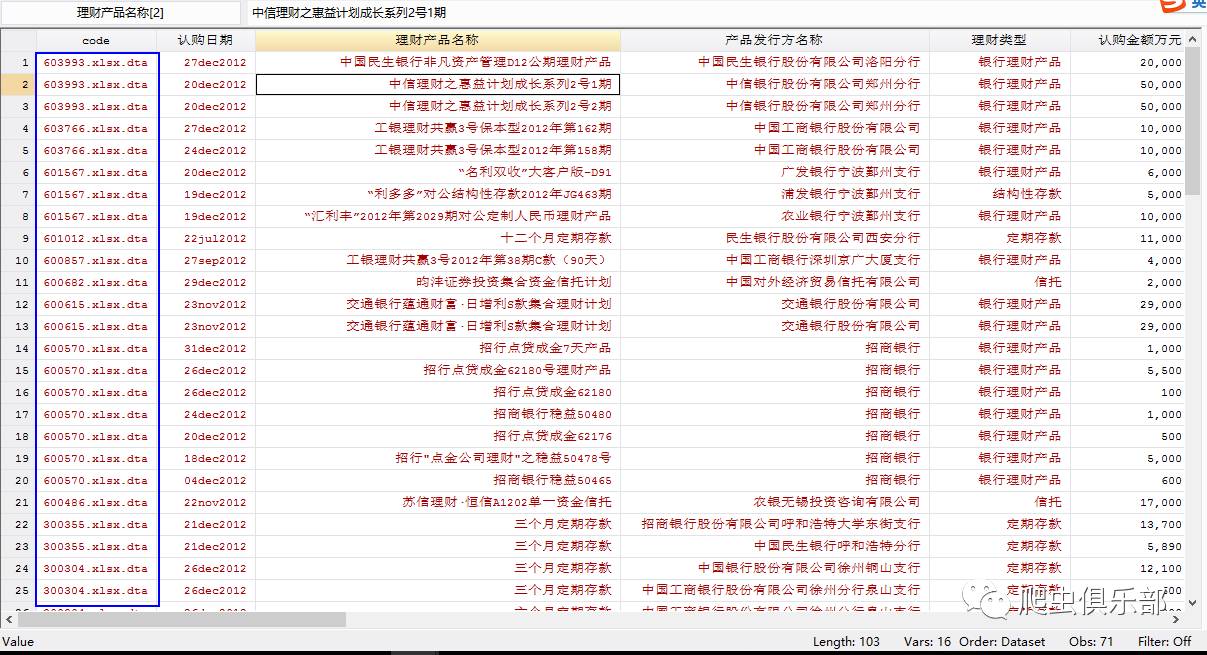Screen dimensions: 1207x655
Task: Click the 27sep2012 date cell
Action: point(205,260)
